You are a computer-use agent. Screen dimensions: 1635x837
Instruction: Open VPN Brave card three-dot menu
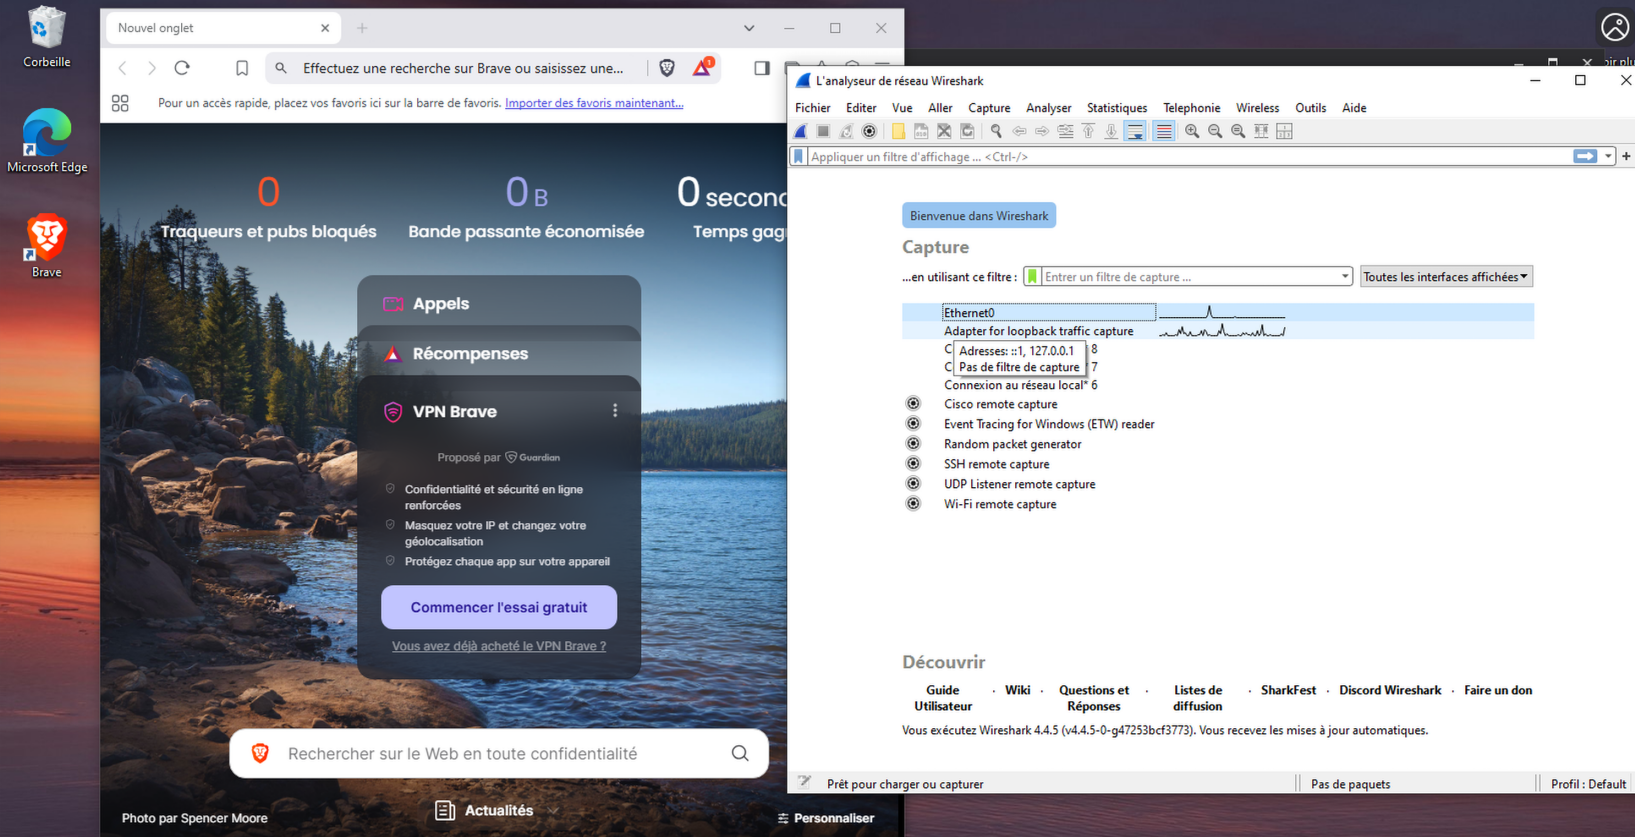pos(615,411)
